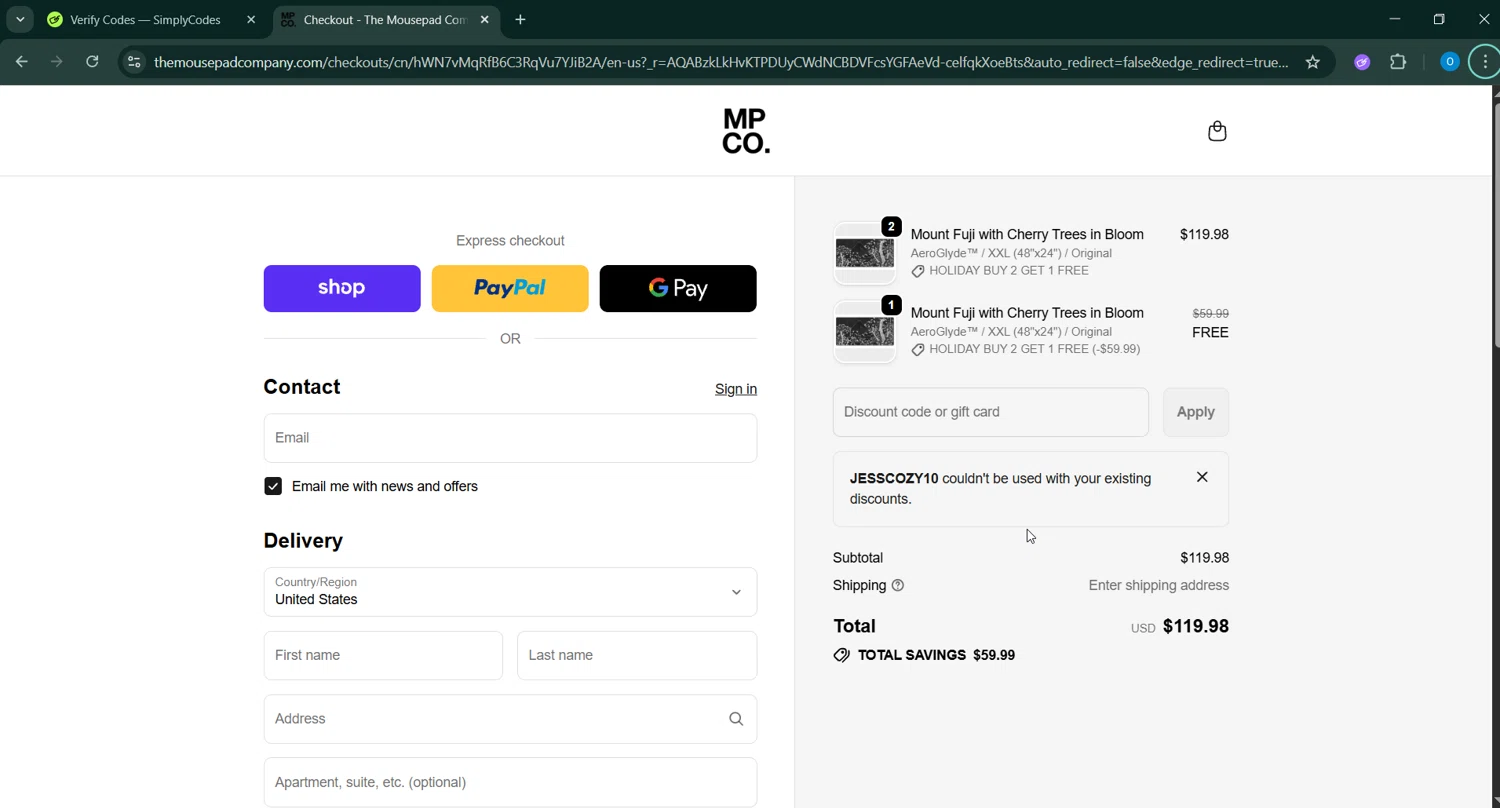Click the HOLIDAY BUY 2 GET 1 FREE tag icon on first item

coord(918,271)
